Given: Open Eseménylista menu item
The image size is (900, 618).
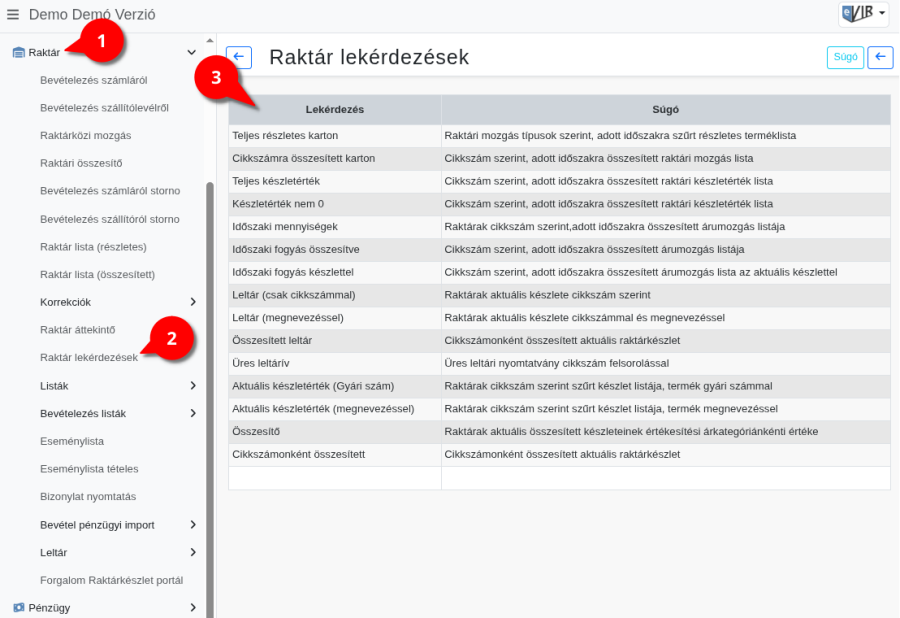Looking at the screenshot, I should pos(72,441).
